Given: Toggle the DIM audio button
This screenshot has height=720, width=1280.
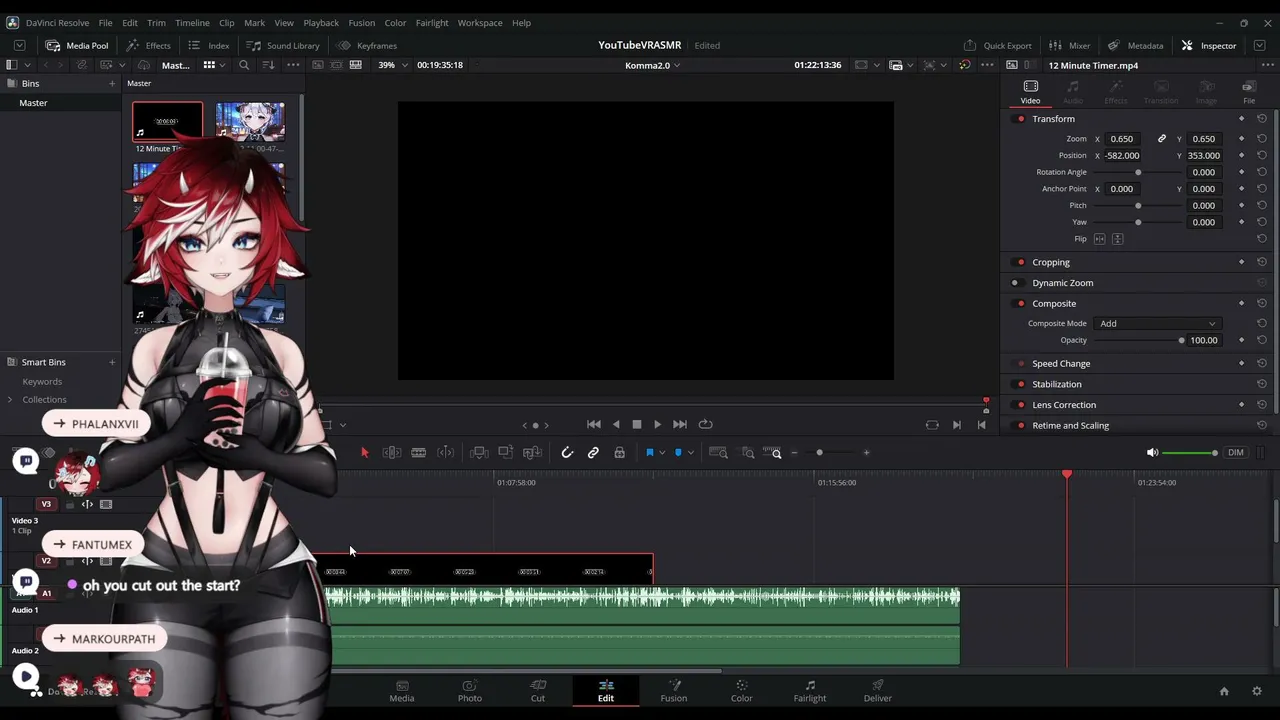Looking at the screenshot, I should point(1236,453).
